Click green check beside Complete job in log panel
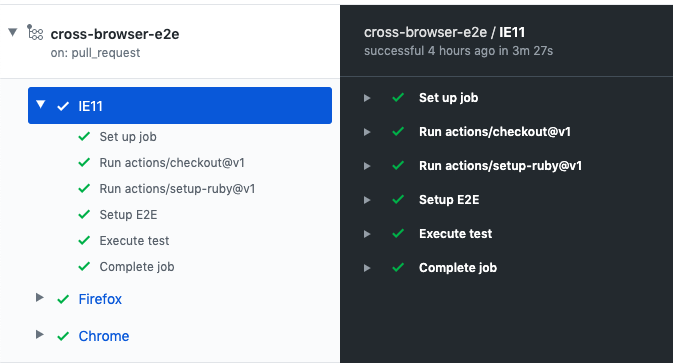 pos(398,267)
